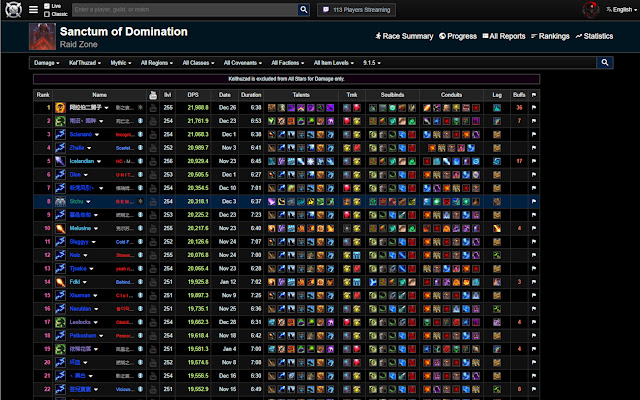Click the legendary icon in Icelandian's row
This screenshot has height=400, width=640.
497,161
